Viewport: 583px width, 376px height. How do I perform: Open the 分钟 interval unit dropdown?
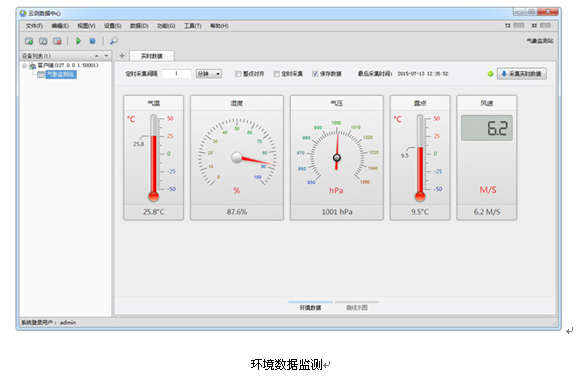click(x=209, y=74)
